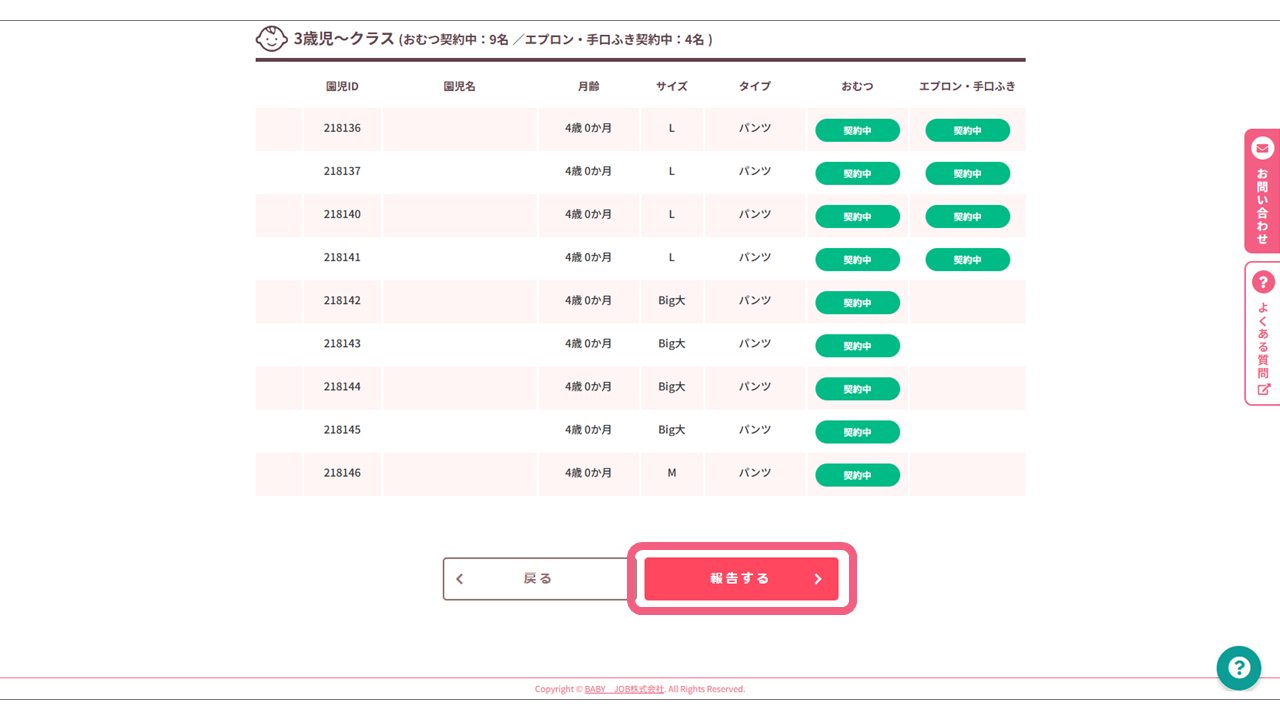Click the external link icon on the FAQ tab
The width and height of the screenshot is (1280, 720).
1263,389
